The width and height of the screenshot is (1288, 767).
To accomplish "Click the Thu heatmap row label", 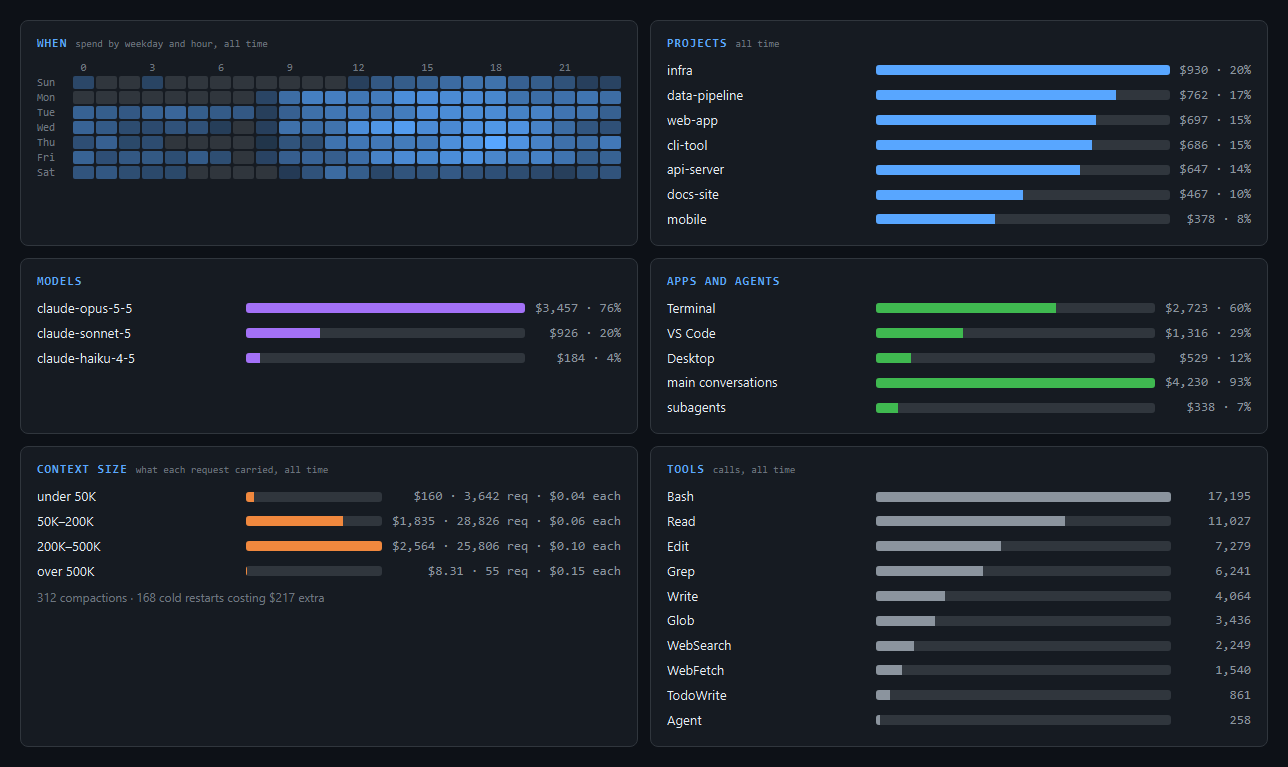I will coord(46,143).
